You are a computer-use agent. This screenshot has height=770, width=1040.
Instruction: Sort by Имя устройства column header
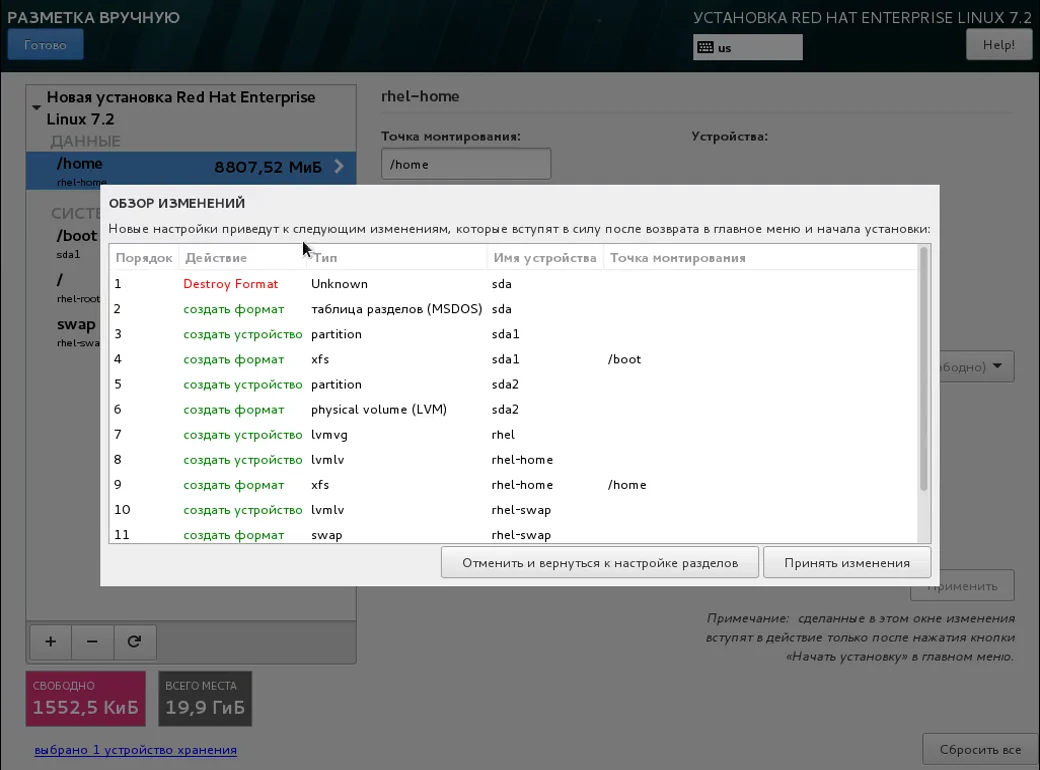click(545, 257)
